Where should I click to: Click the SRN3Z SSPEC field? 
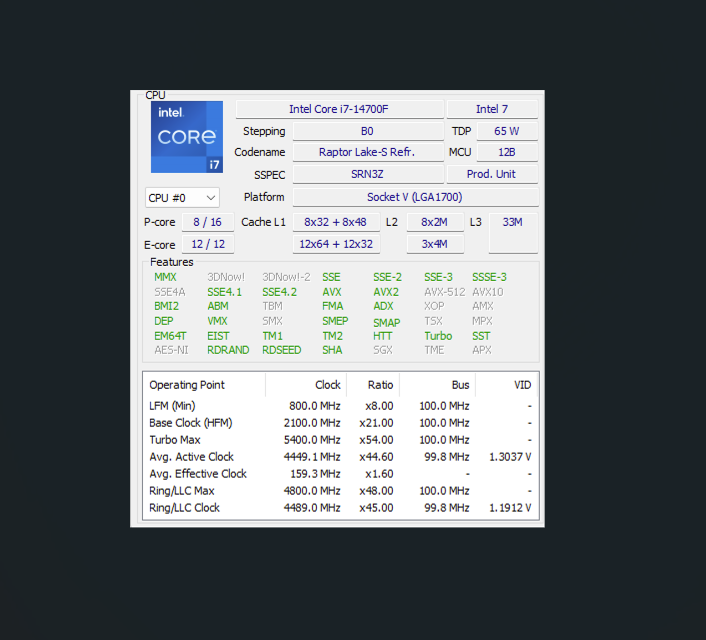pyautogui.click(x=368, y=174)
